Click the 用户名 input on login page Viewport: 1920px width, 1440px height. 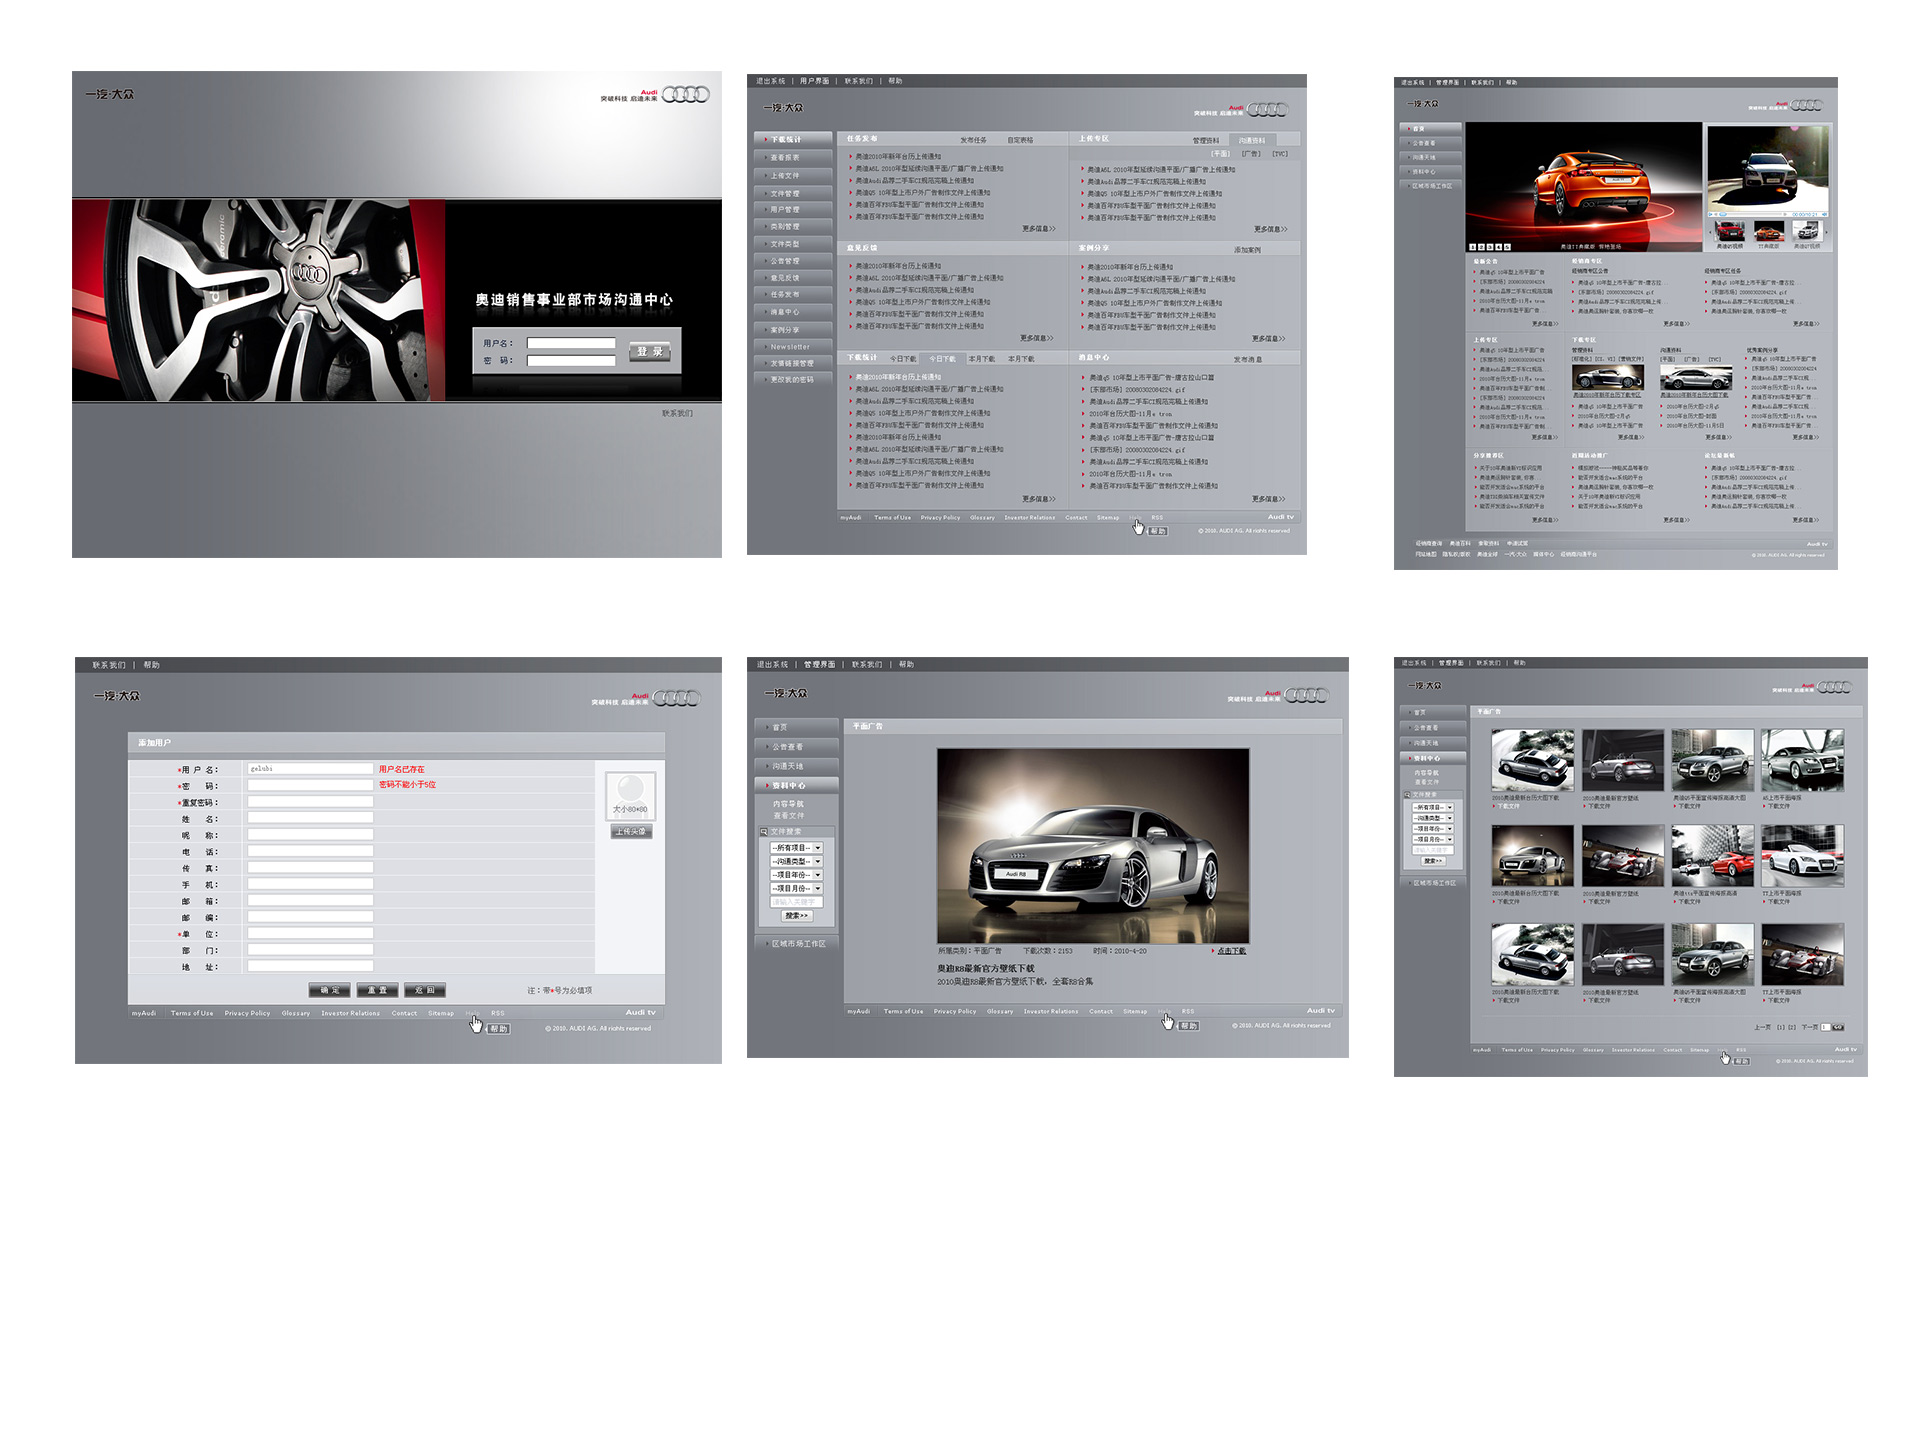[571, 343]
